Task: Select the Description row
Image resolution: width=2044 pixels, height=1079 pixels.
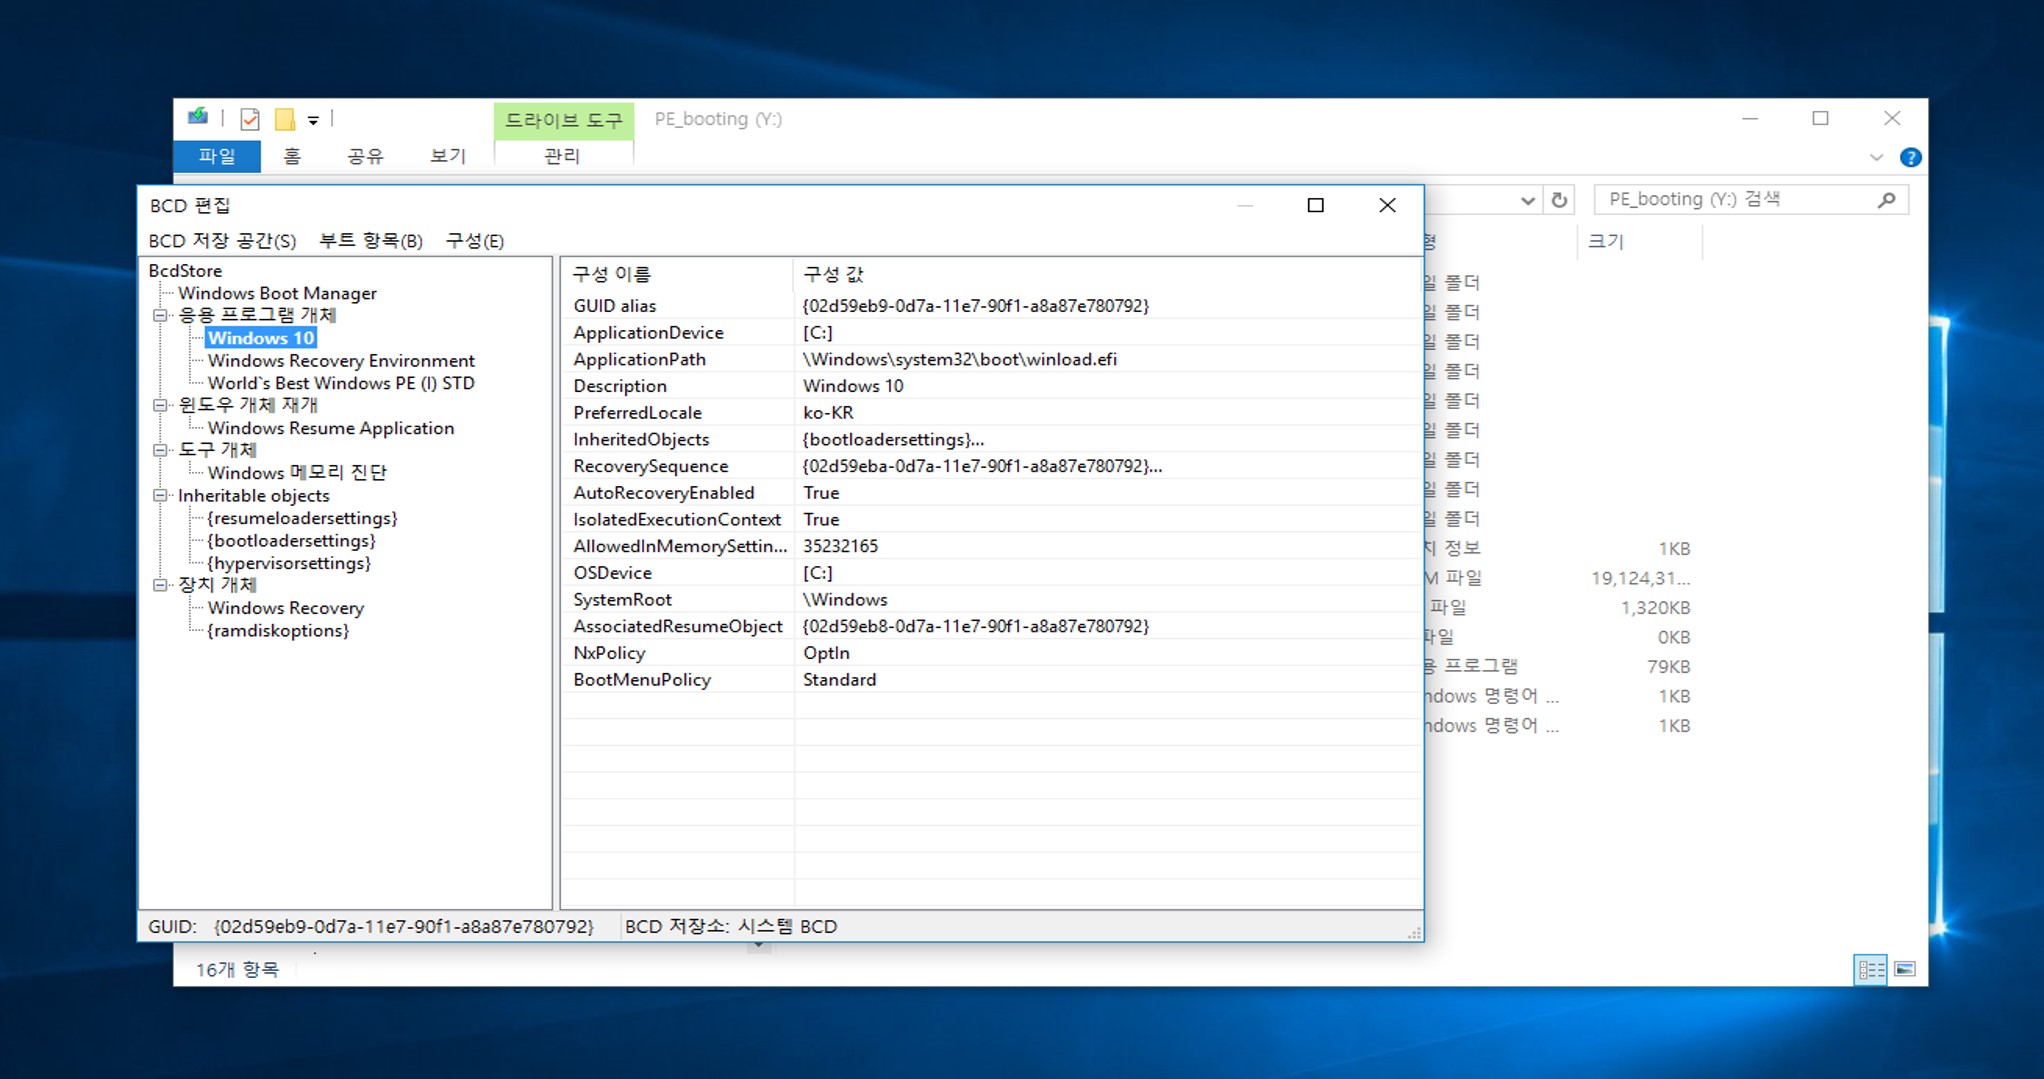Action: point(991,386)
